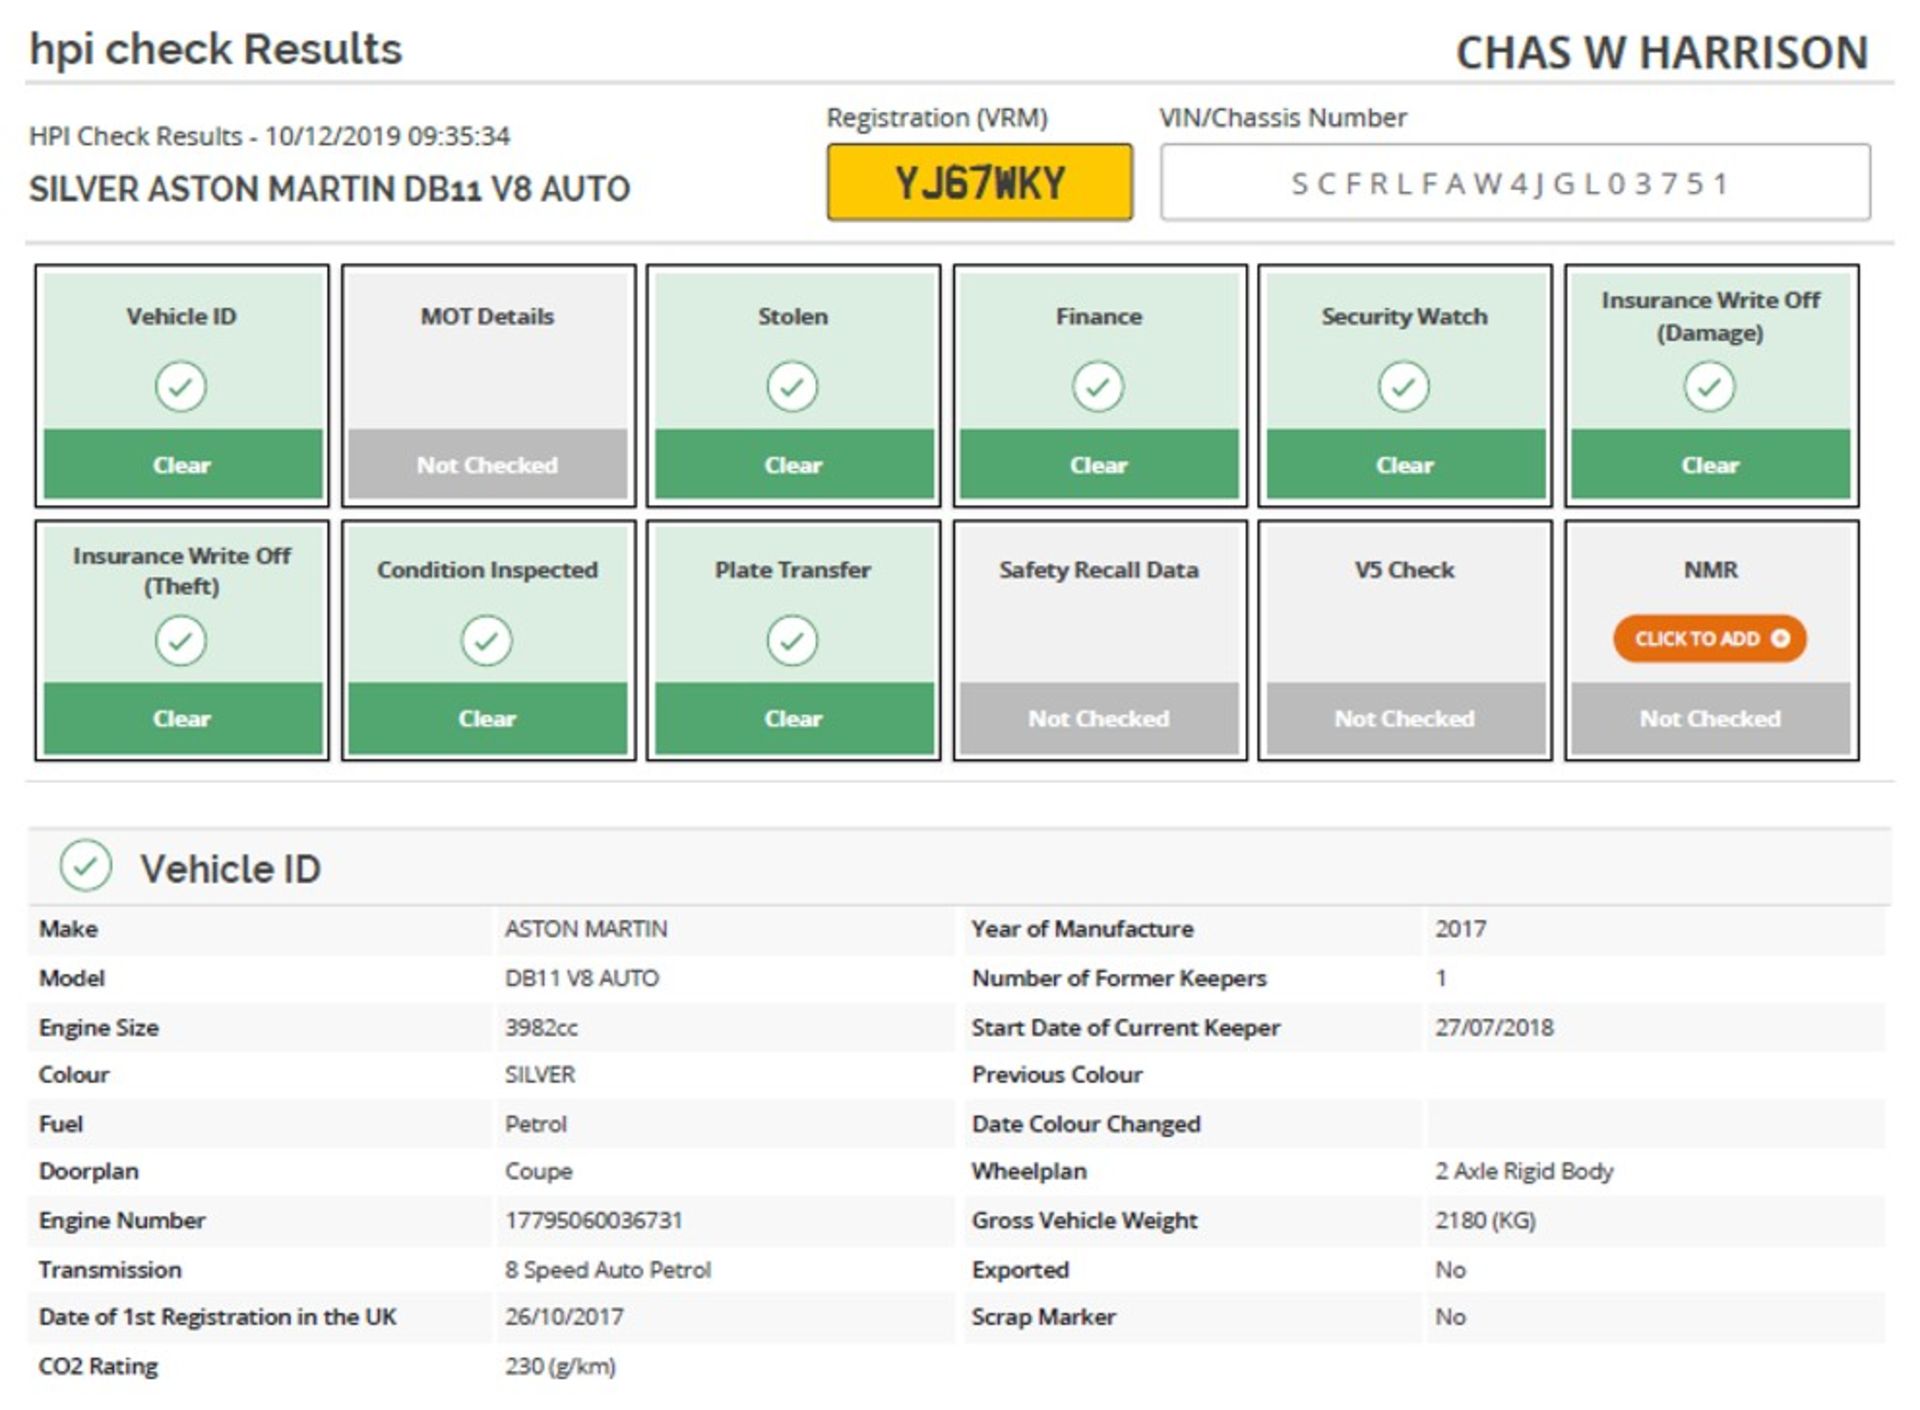Select Transmission value 8 Speed Auto Petrol

[608, 1269]
